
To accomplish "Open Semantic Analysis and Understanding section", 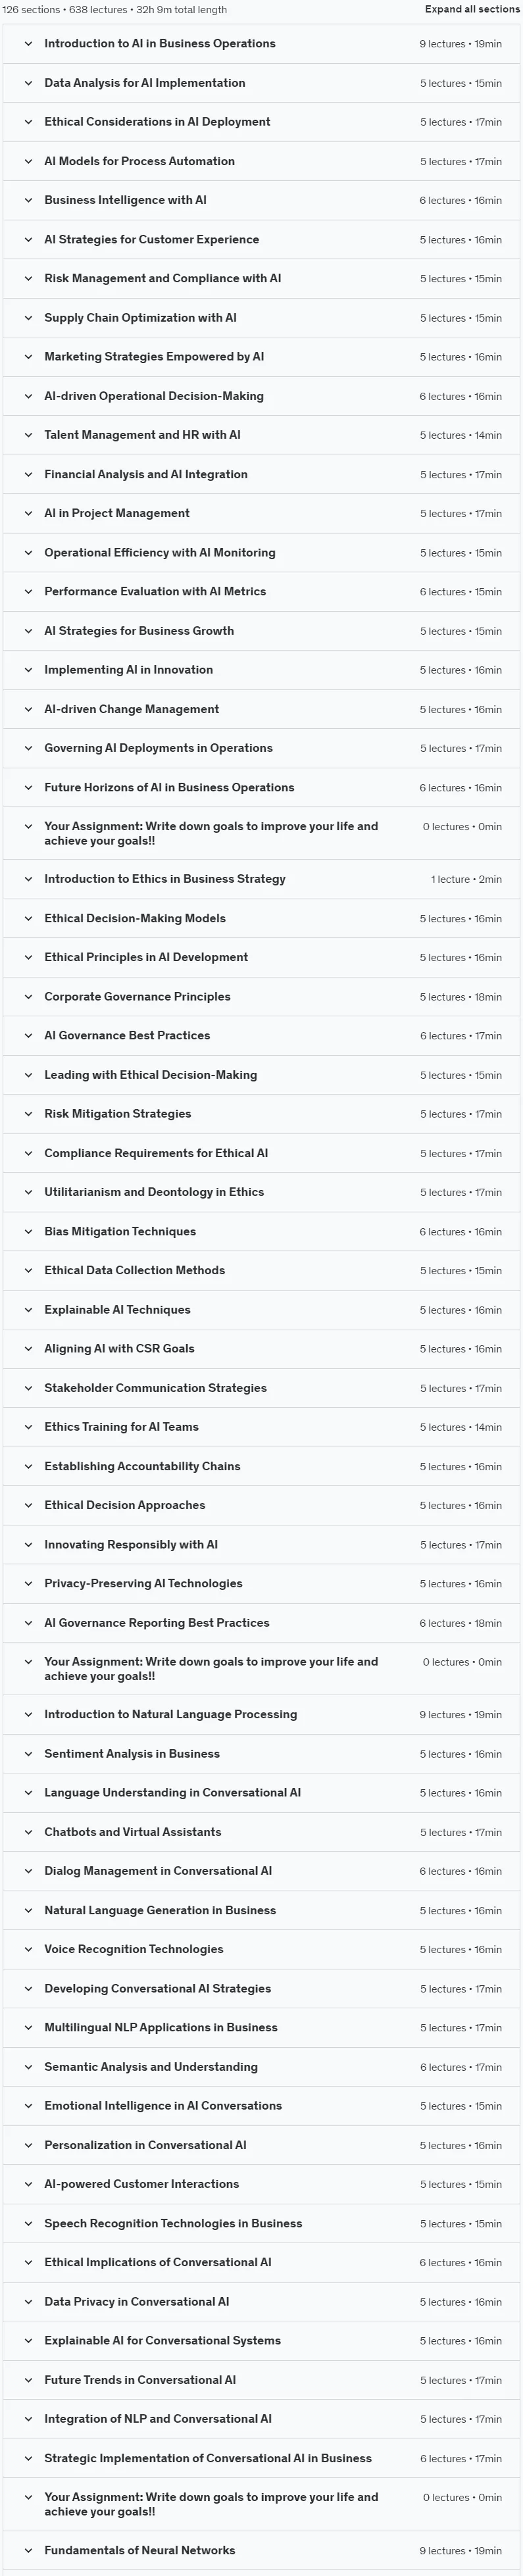I will tap(261, 2067).
